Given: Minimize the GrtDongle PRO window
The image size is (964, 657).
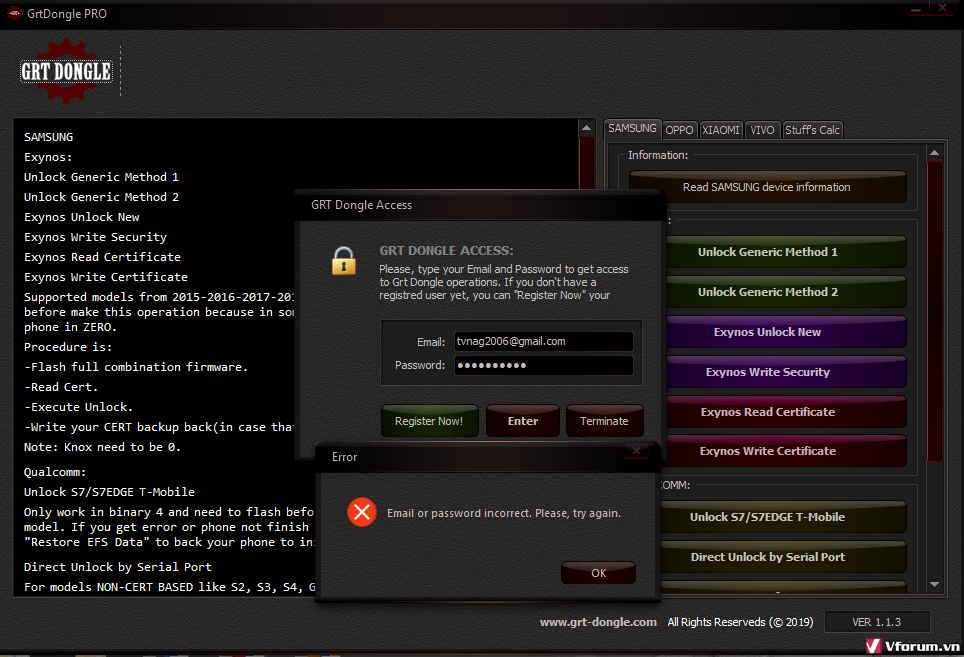Looking at the screenshot, I should 917,9.
